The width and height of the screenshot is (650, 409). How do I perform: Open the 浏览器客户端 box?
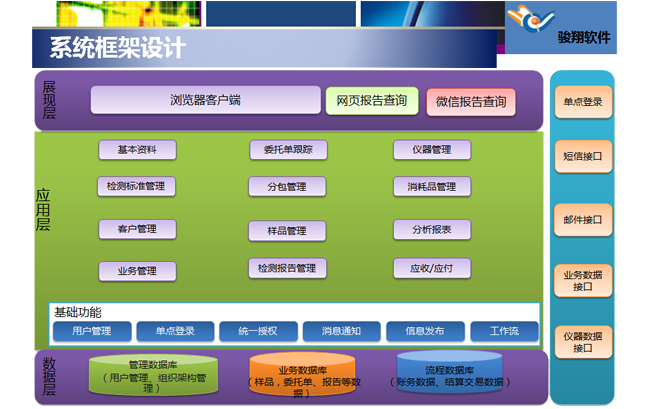(204, 100)
